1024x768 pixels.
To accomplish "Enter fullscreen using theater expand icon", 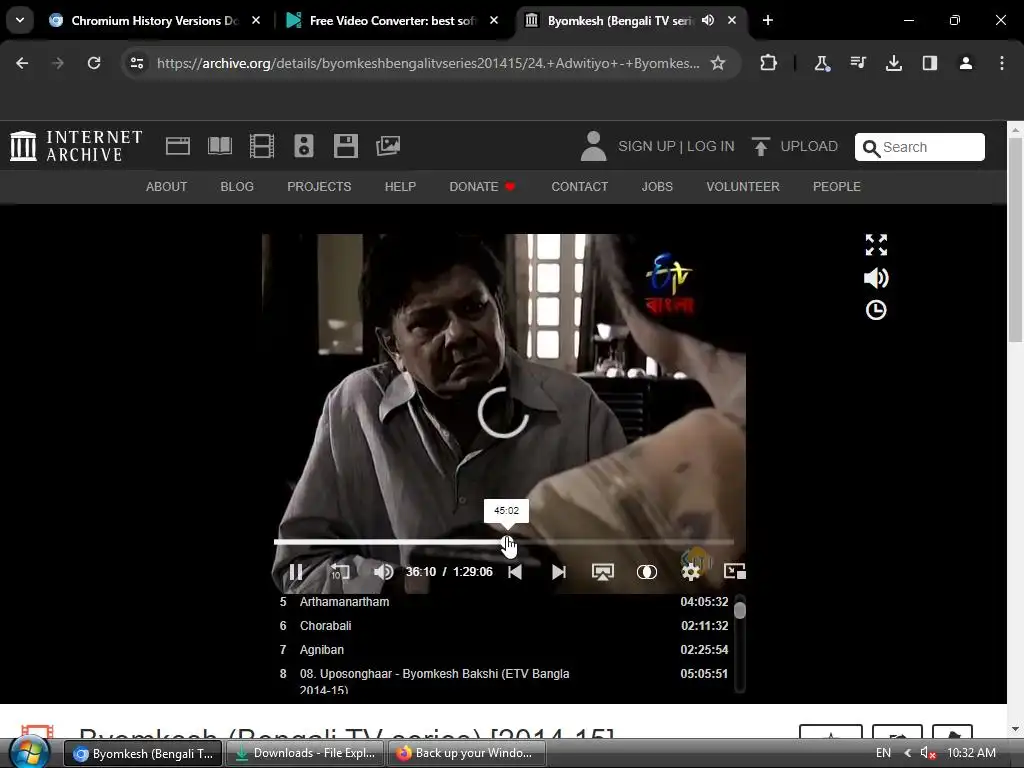I will (x=876, y=245).
